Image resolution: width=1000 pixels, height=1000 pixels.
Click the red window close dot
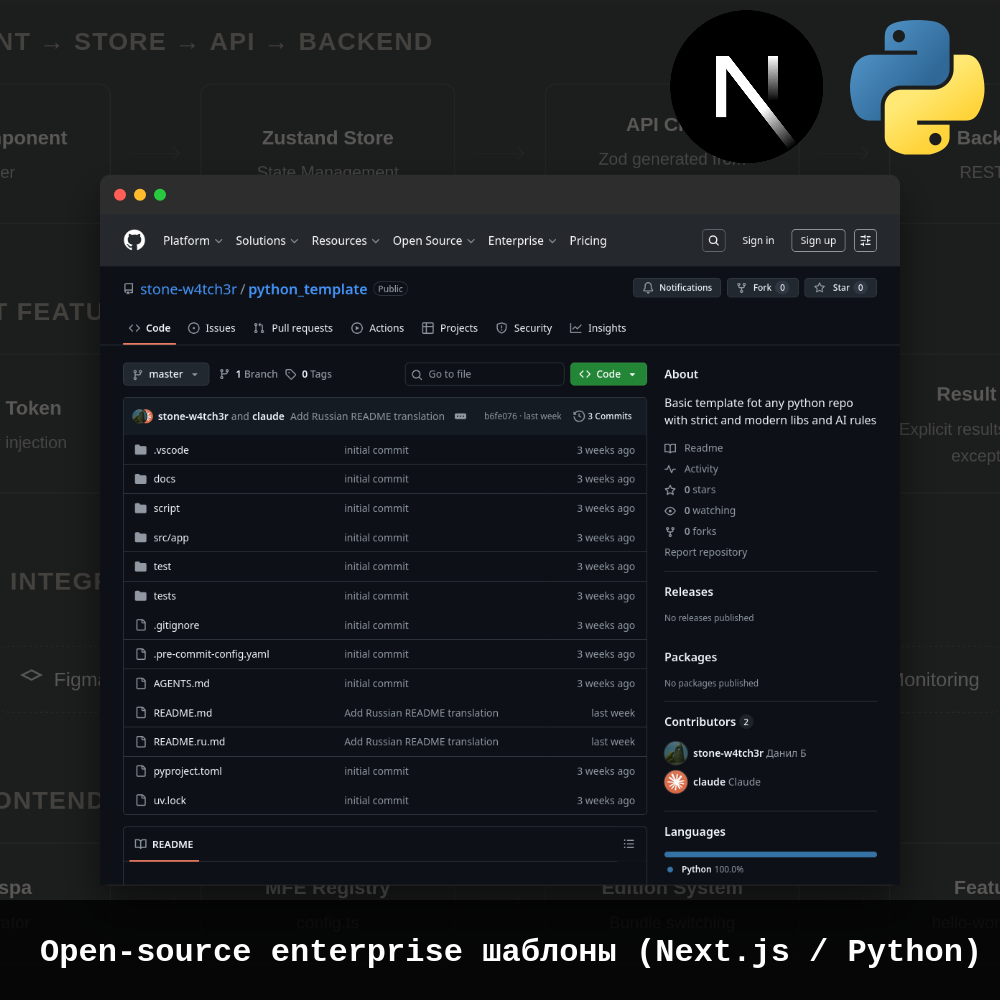(120, 195)
